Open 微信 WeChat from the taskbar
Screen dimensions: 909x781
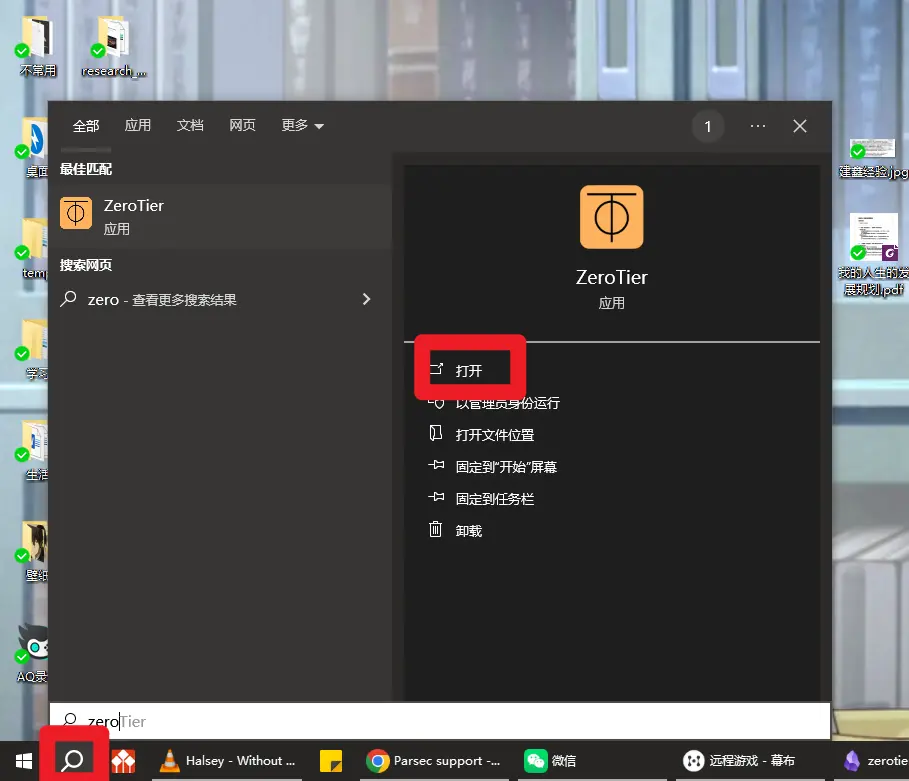pos(551,761)
